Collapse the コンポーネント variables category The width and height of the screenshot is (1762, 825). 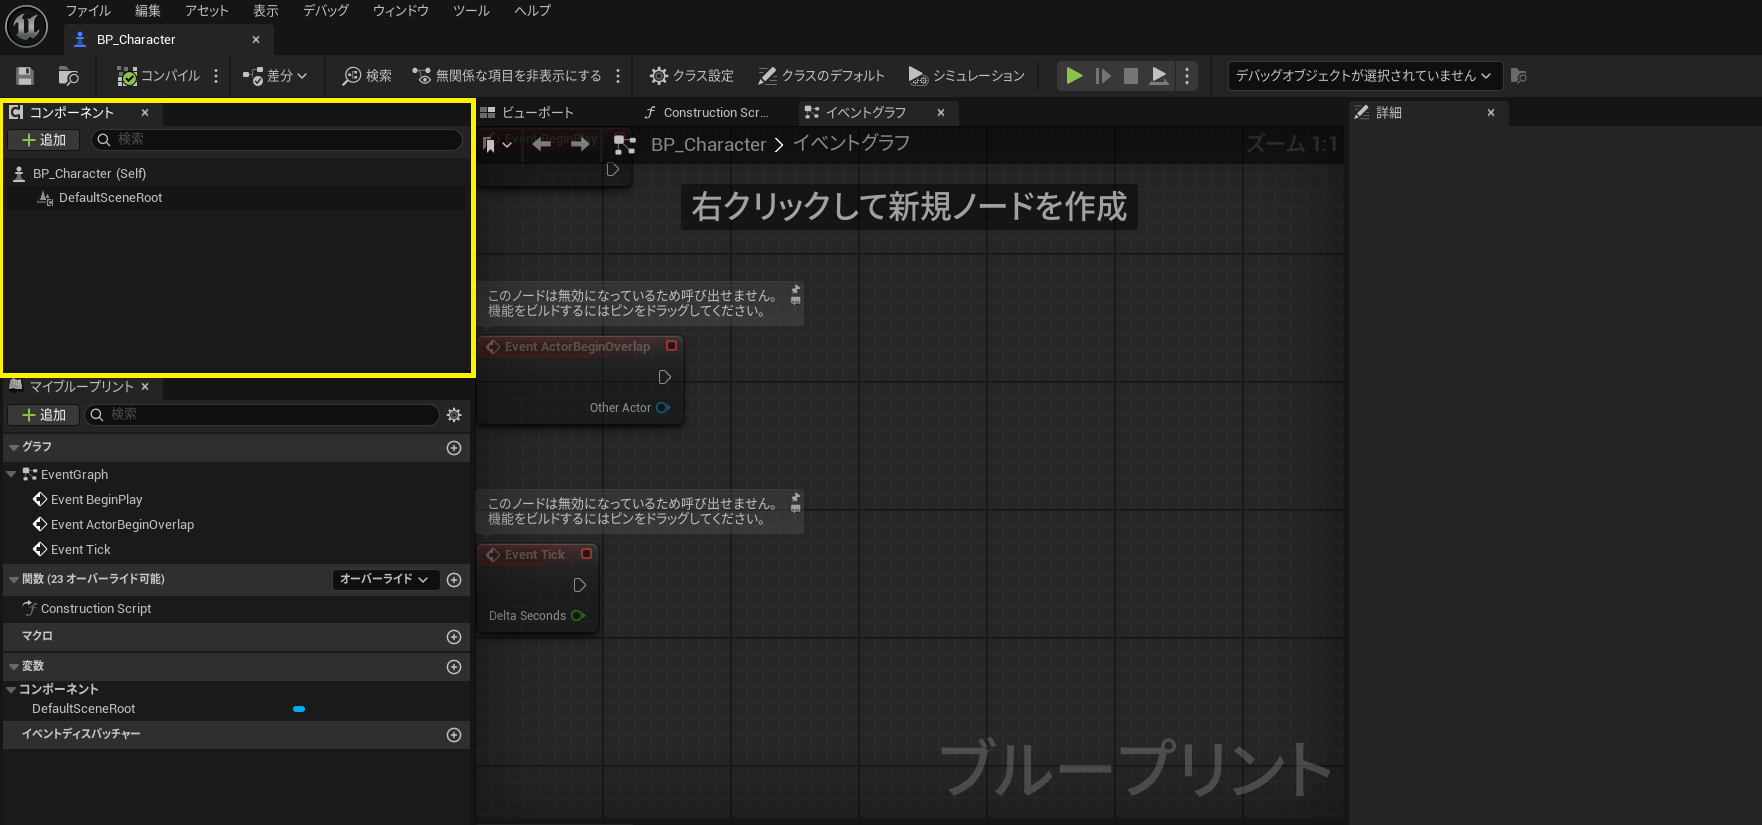11,690
